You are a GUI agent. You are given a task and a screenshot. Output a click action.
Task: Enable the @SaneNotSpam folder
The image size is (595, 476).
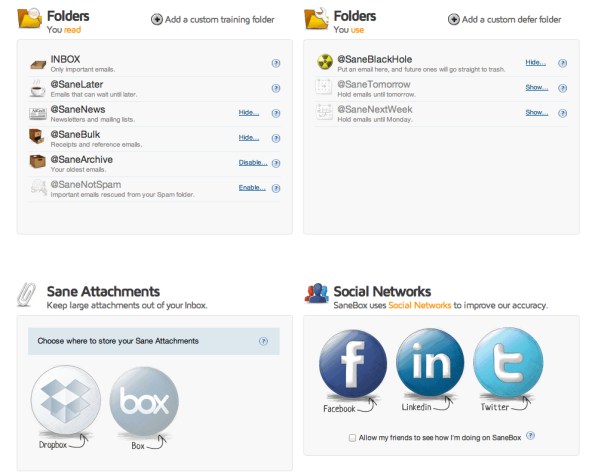252,188
